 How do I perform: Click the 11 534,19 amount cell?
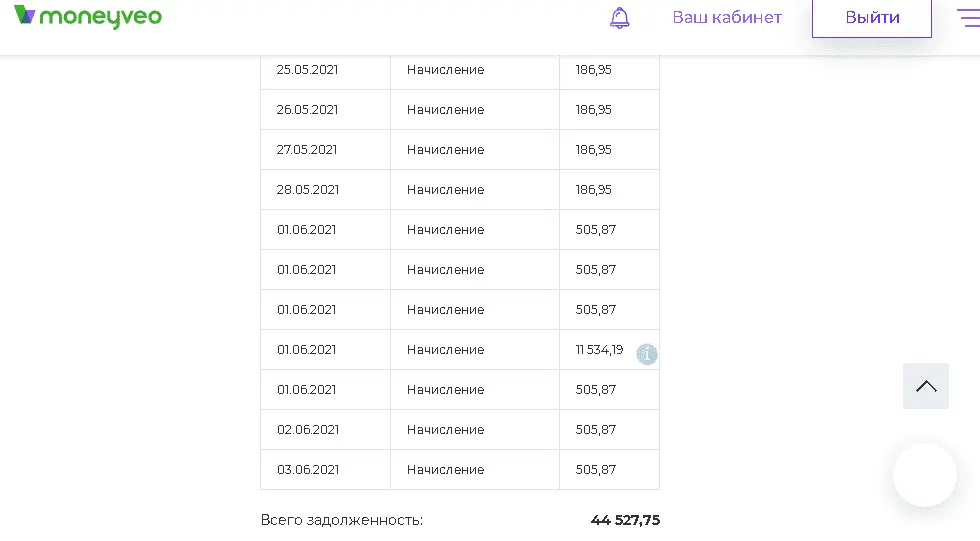click(599, 350)
